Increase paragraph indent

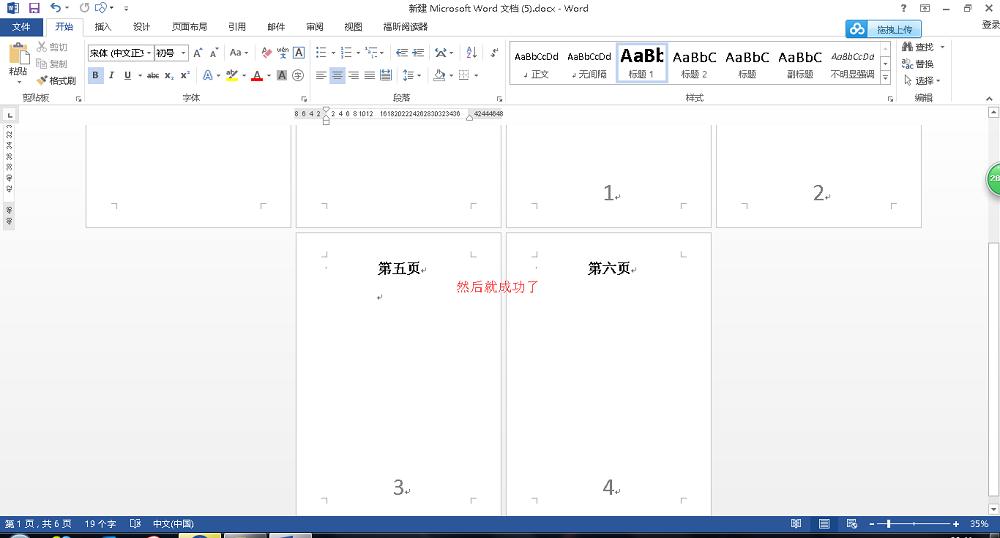point(418,53)
